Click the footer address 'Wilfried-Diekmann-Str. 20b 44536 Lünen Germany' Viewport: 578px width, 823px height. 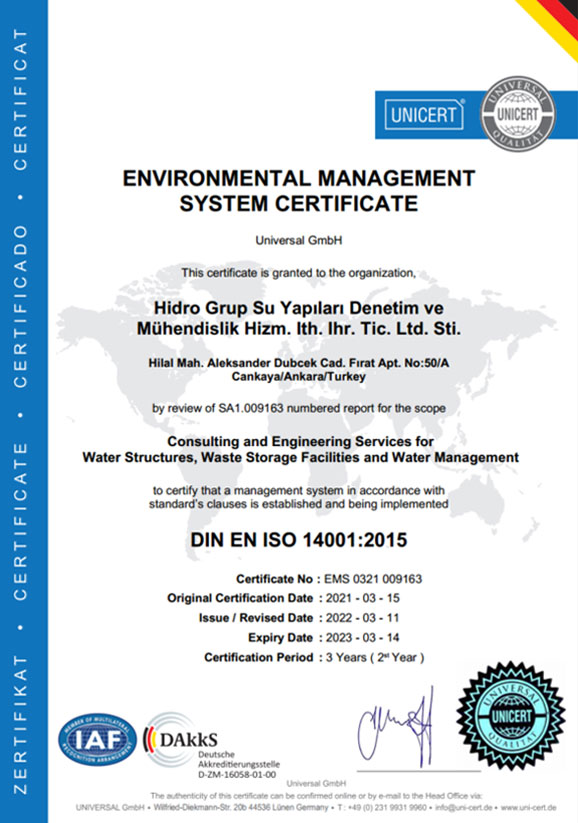(x=241, y=807)
